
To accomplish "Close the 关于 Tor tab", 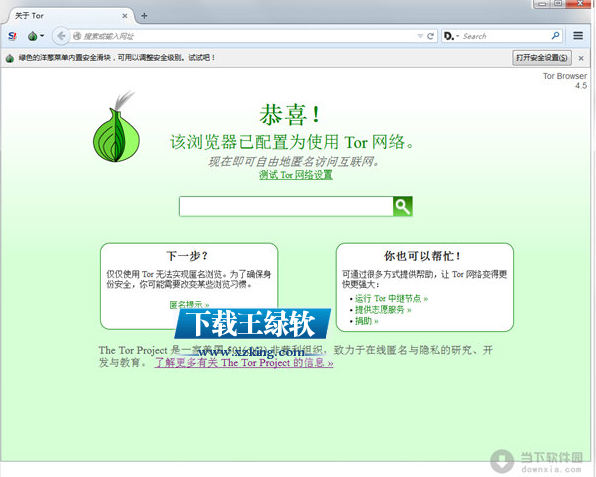I will click(x=125, y=16).
